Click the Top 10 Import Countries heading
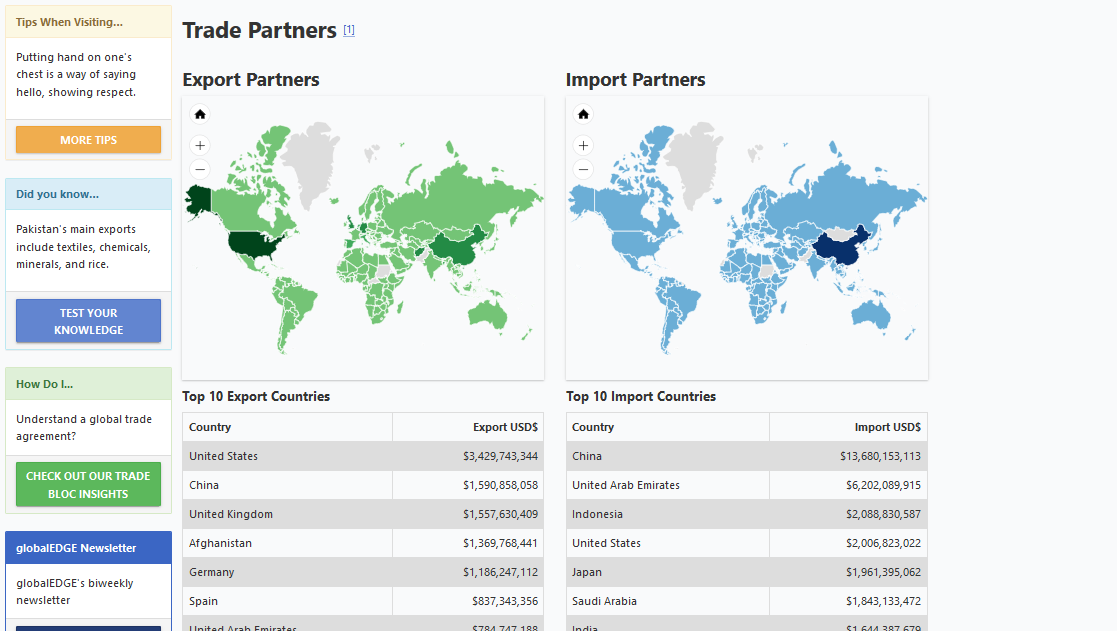 (641, 397)
